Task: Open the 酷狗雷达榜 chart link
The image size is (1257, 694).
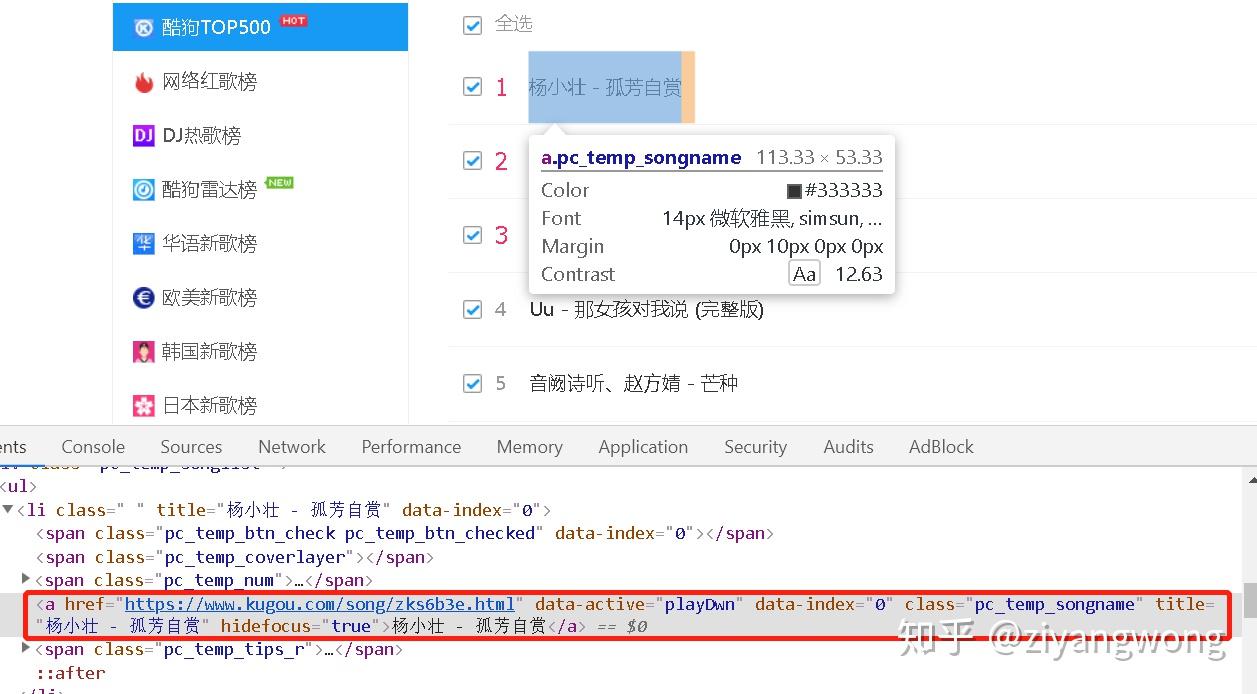Action: click(x=210, y=190)
